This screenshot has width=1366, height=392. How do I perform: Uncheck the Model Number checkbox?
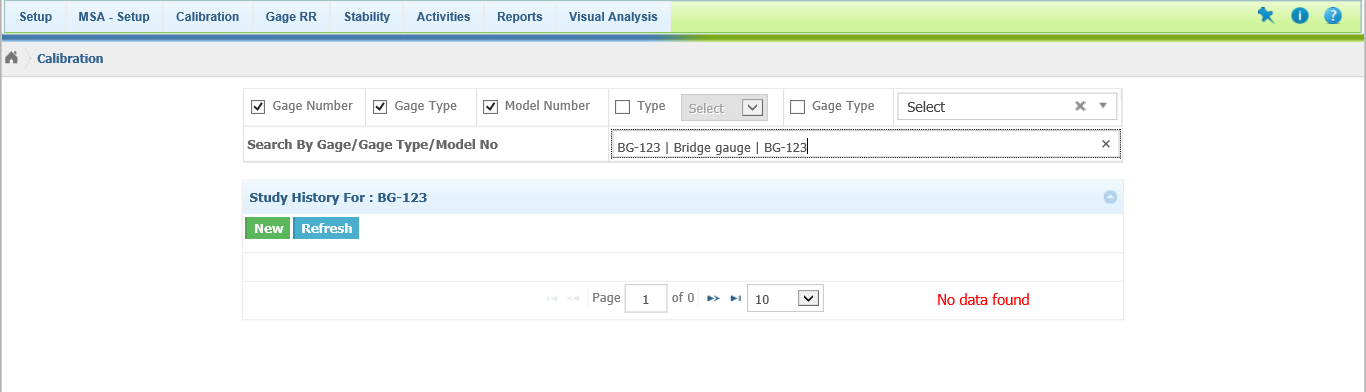pos(490,106)
